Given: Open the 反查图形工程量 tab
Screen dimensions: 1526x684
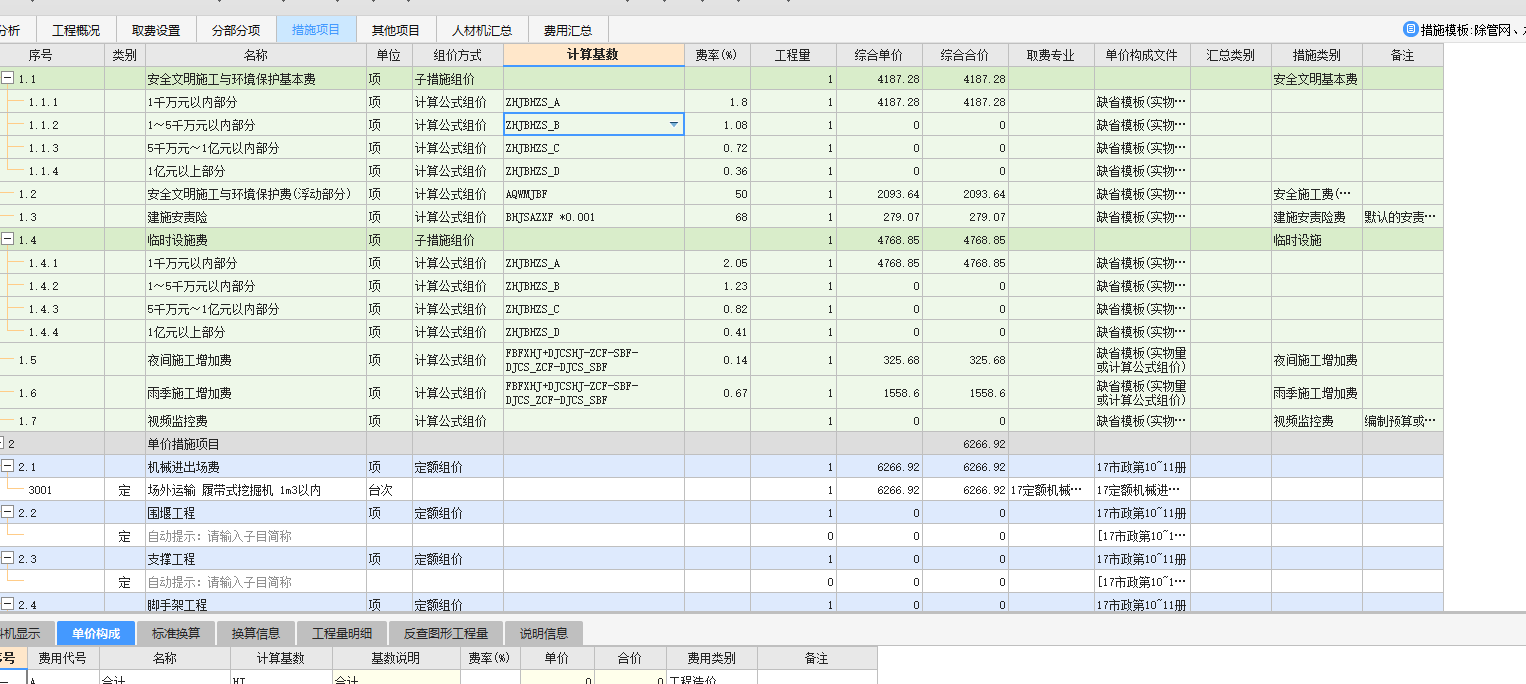Looking at the screenshot, I should (x=446, y=633).
